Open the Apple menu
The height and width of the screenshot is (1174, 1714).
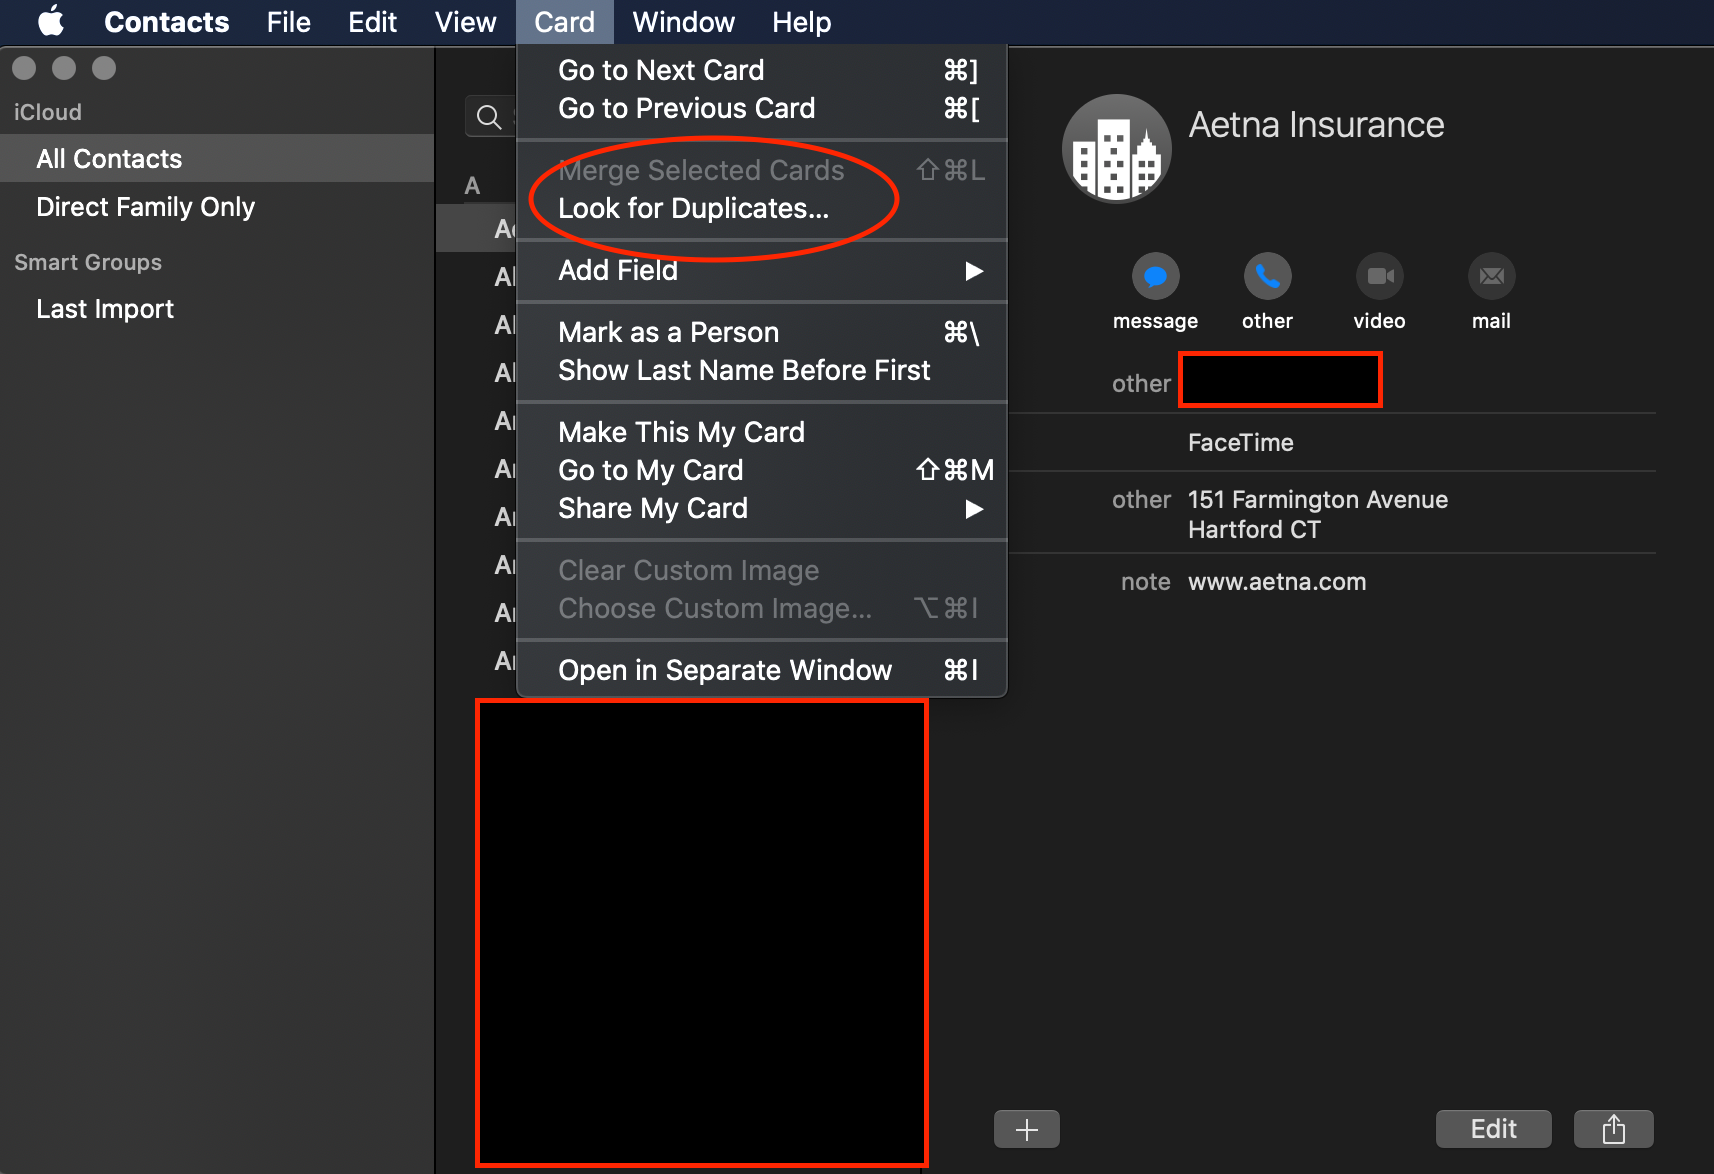coord(51,21)
